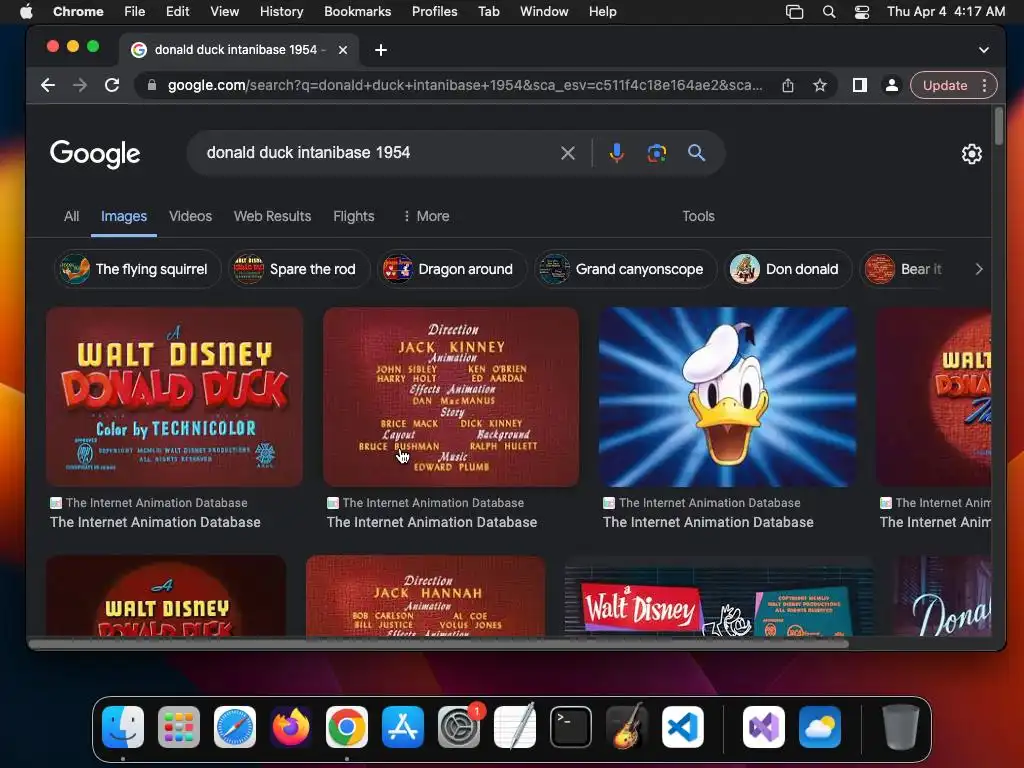Clear the search query with the X
This screenshot has width=1024, height=768.
(x=568, y=153)
